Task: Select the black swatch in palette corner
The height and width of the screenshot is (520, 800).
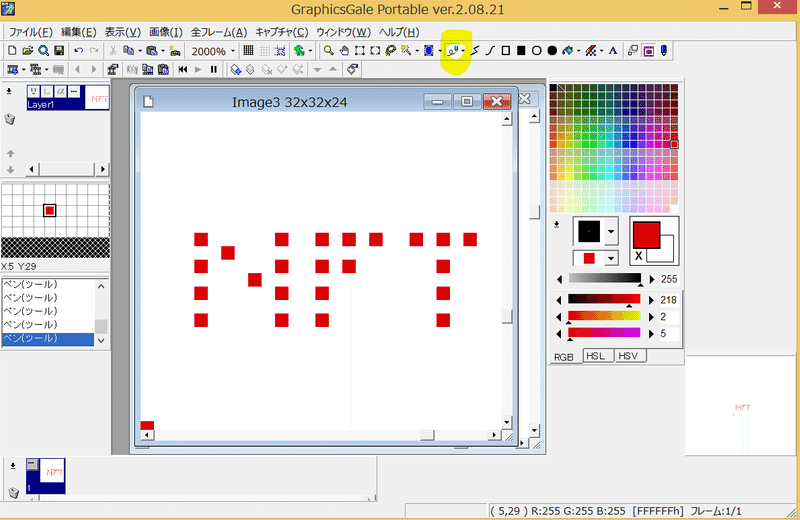Action: point(553,88)
